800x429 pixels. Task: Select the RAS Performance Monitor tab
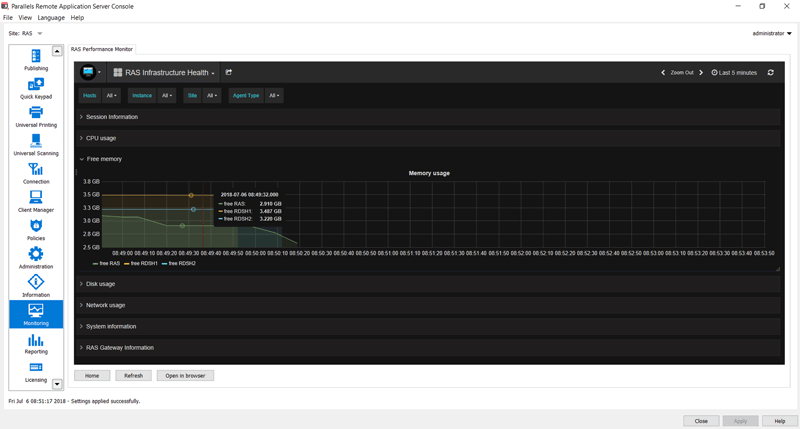click(102, 49)
